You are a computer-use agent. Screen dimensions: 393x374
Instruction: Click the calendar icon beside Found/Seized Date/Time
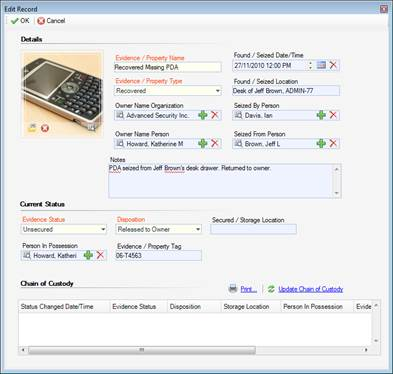[x=321, y=65]
